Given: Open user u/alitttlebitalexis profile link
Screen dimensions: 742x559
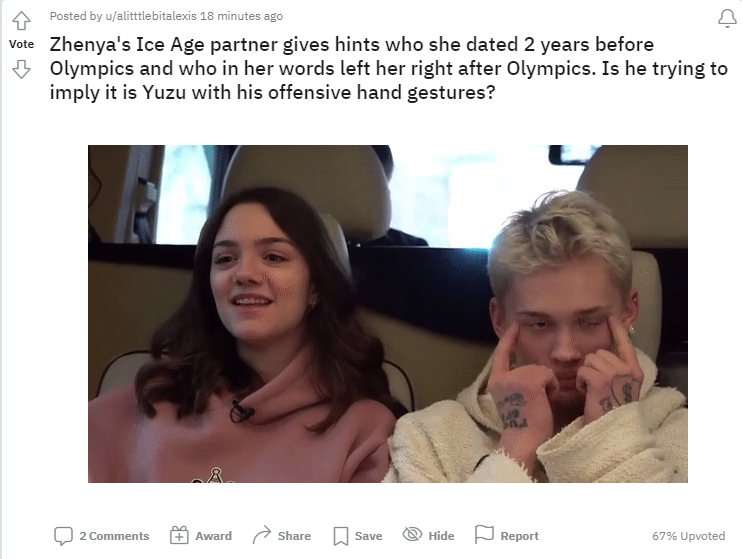Looking at the screenshot, I should click(150, 16).
